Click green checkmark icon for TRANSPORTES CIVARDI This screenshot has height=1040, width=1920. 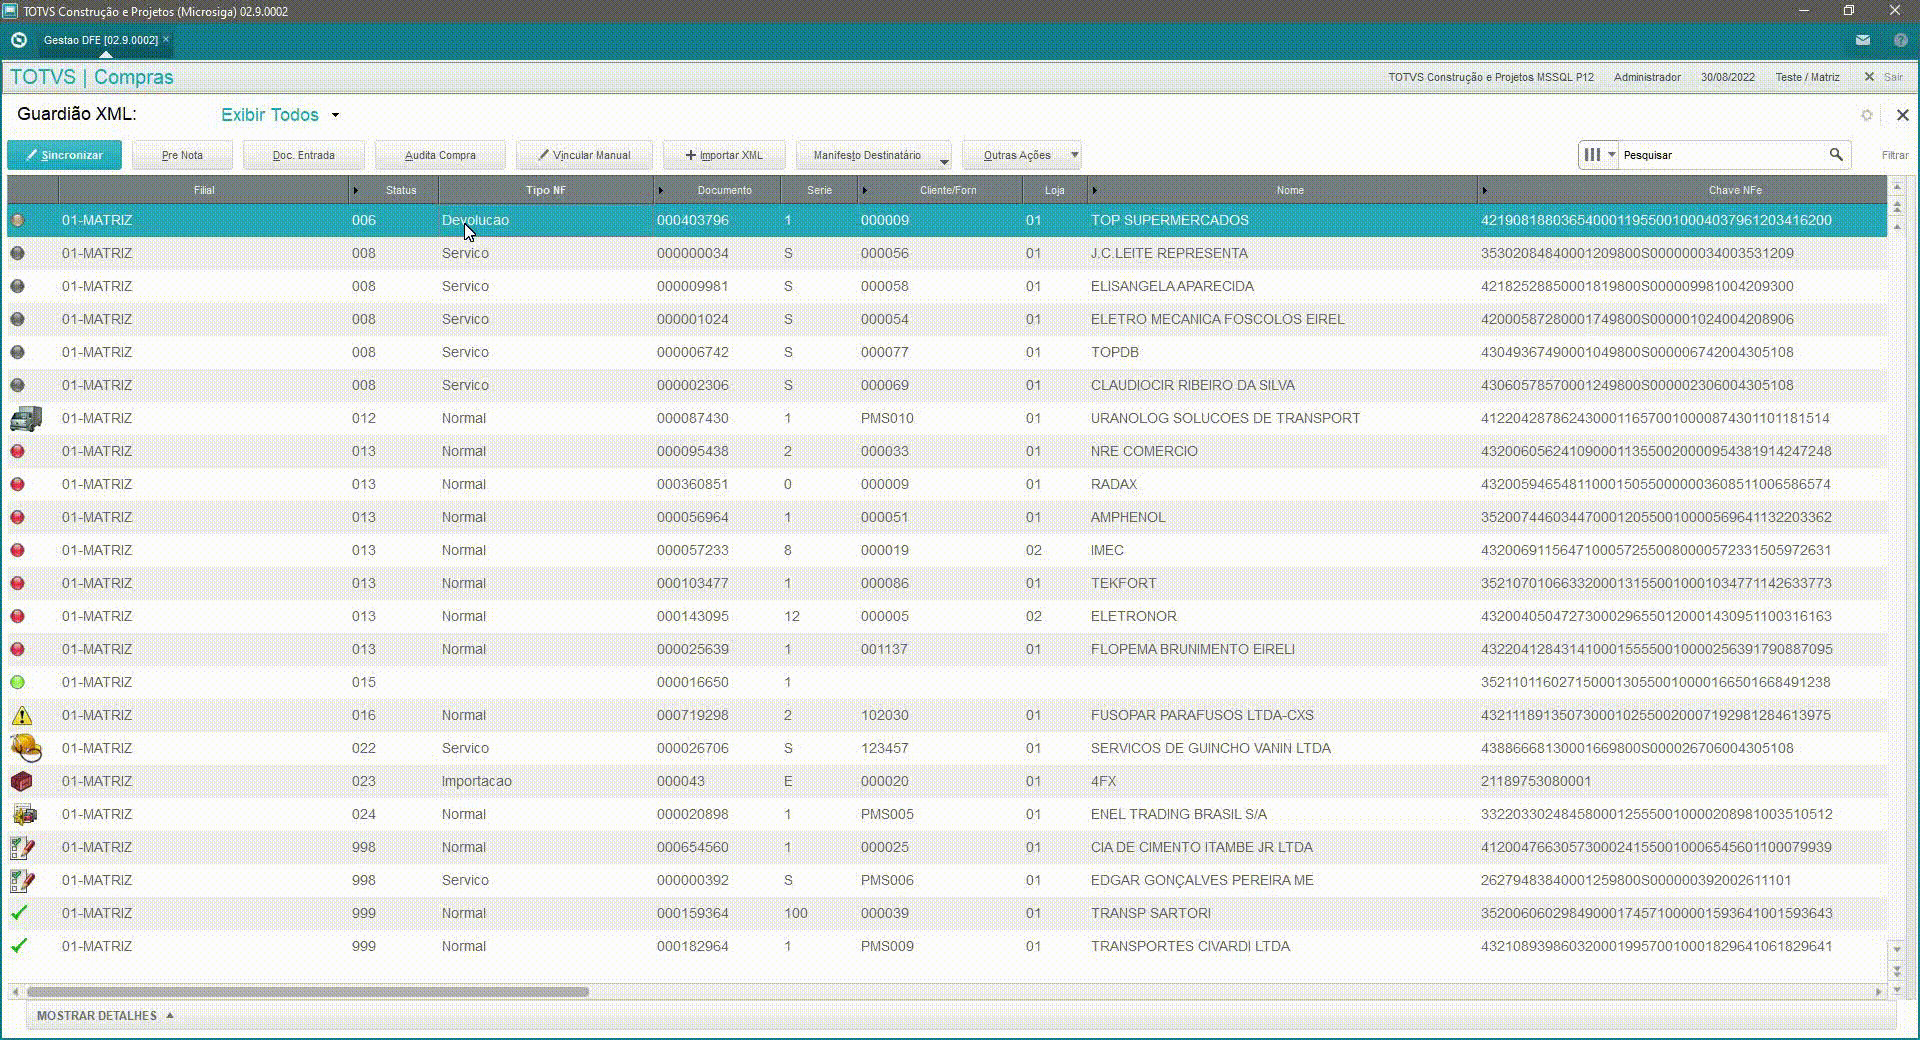(18, 946)
